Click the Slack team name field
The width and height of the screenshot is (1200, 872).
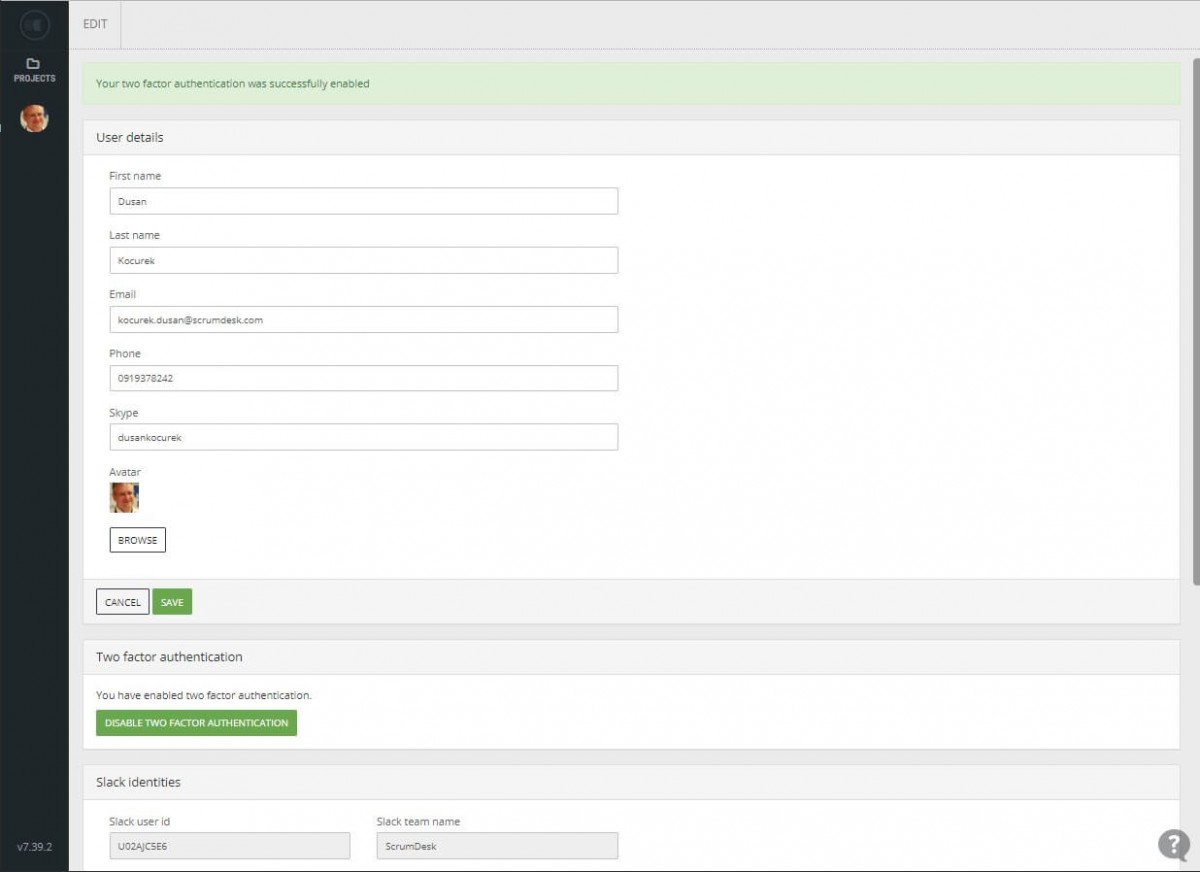click(x=496, y=846)
